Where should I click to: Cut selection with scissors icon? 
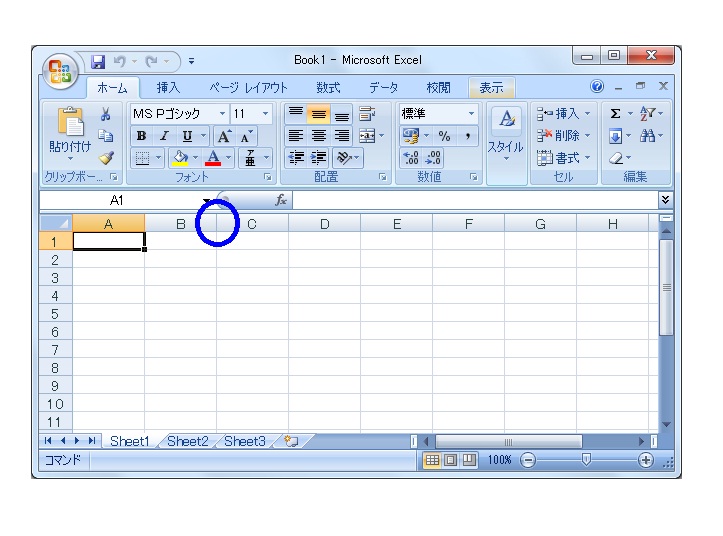pyautogui.click(x=106, y=114)
